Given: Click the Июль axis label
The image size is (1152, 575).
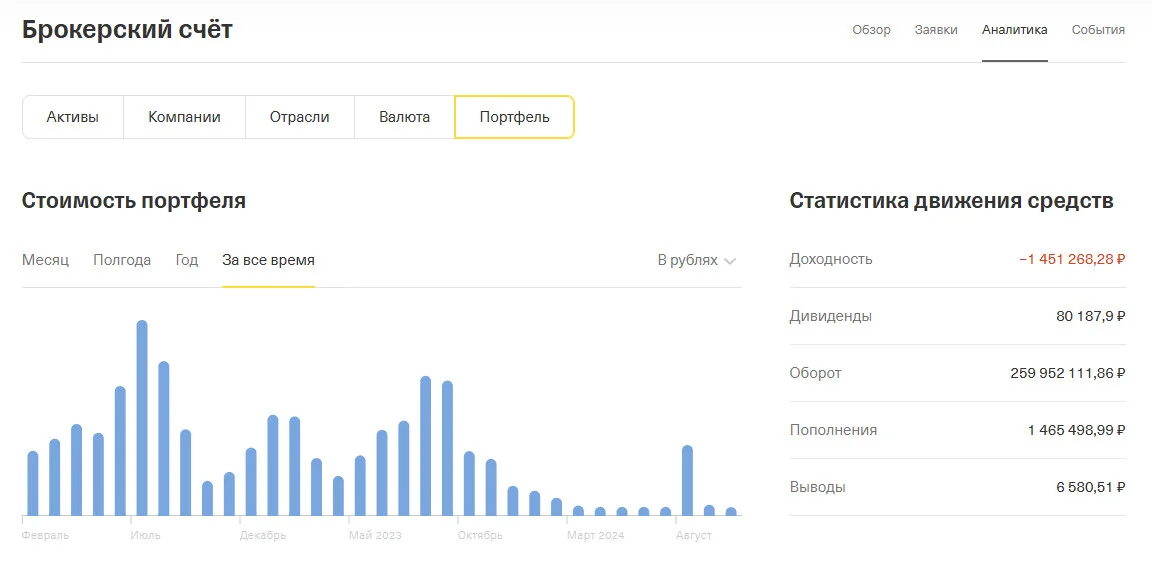Looking at the screenshot, I should pos(145,535).
